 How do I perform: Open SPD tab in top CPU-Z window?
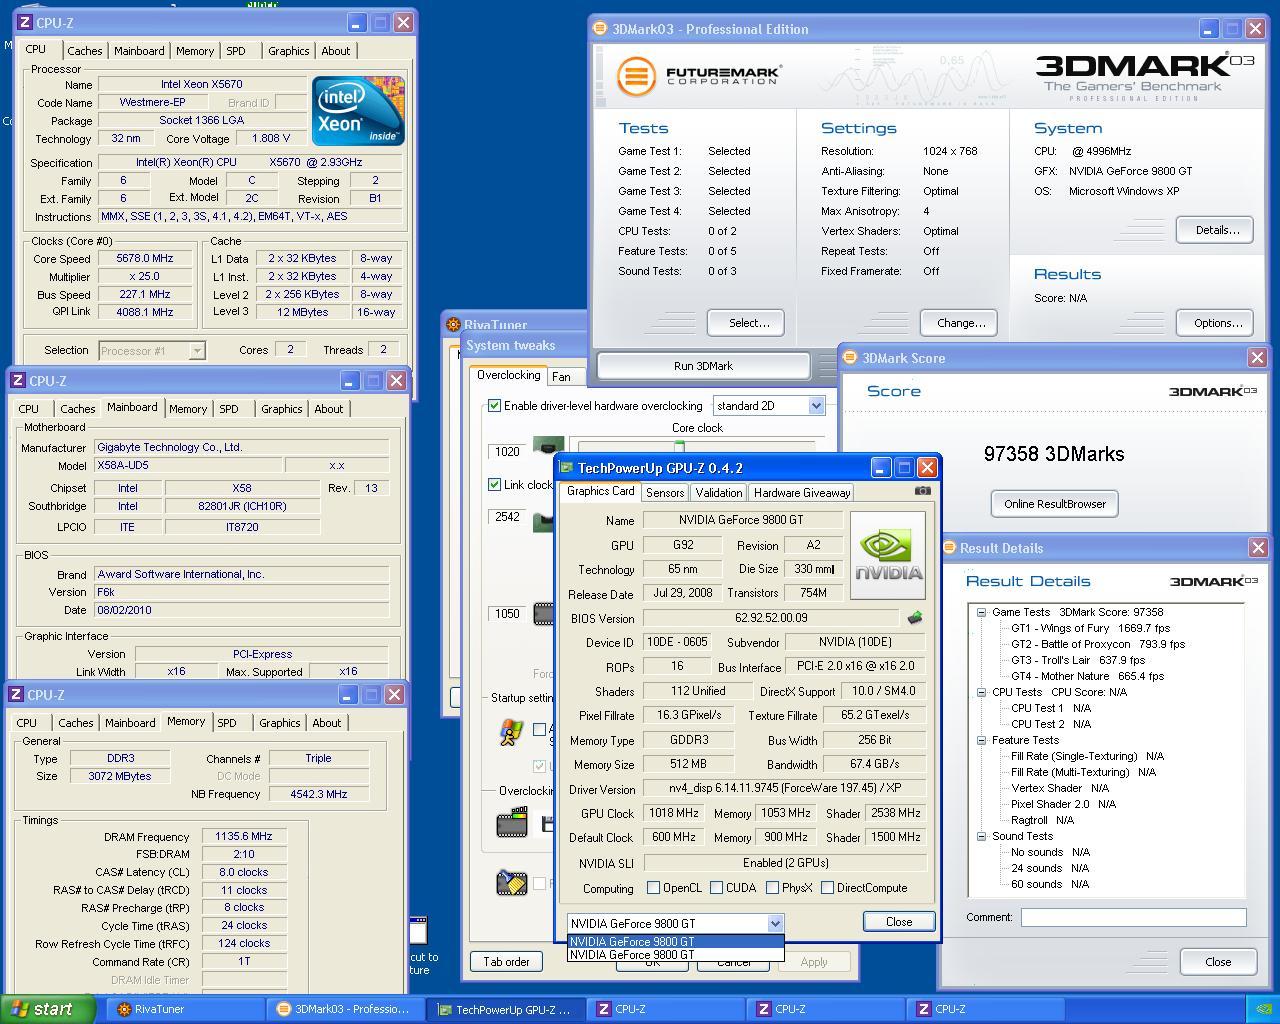click(236, 51)
